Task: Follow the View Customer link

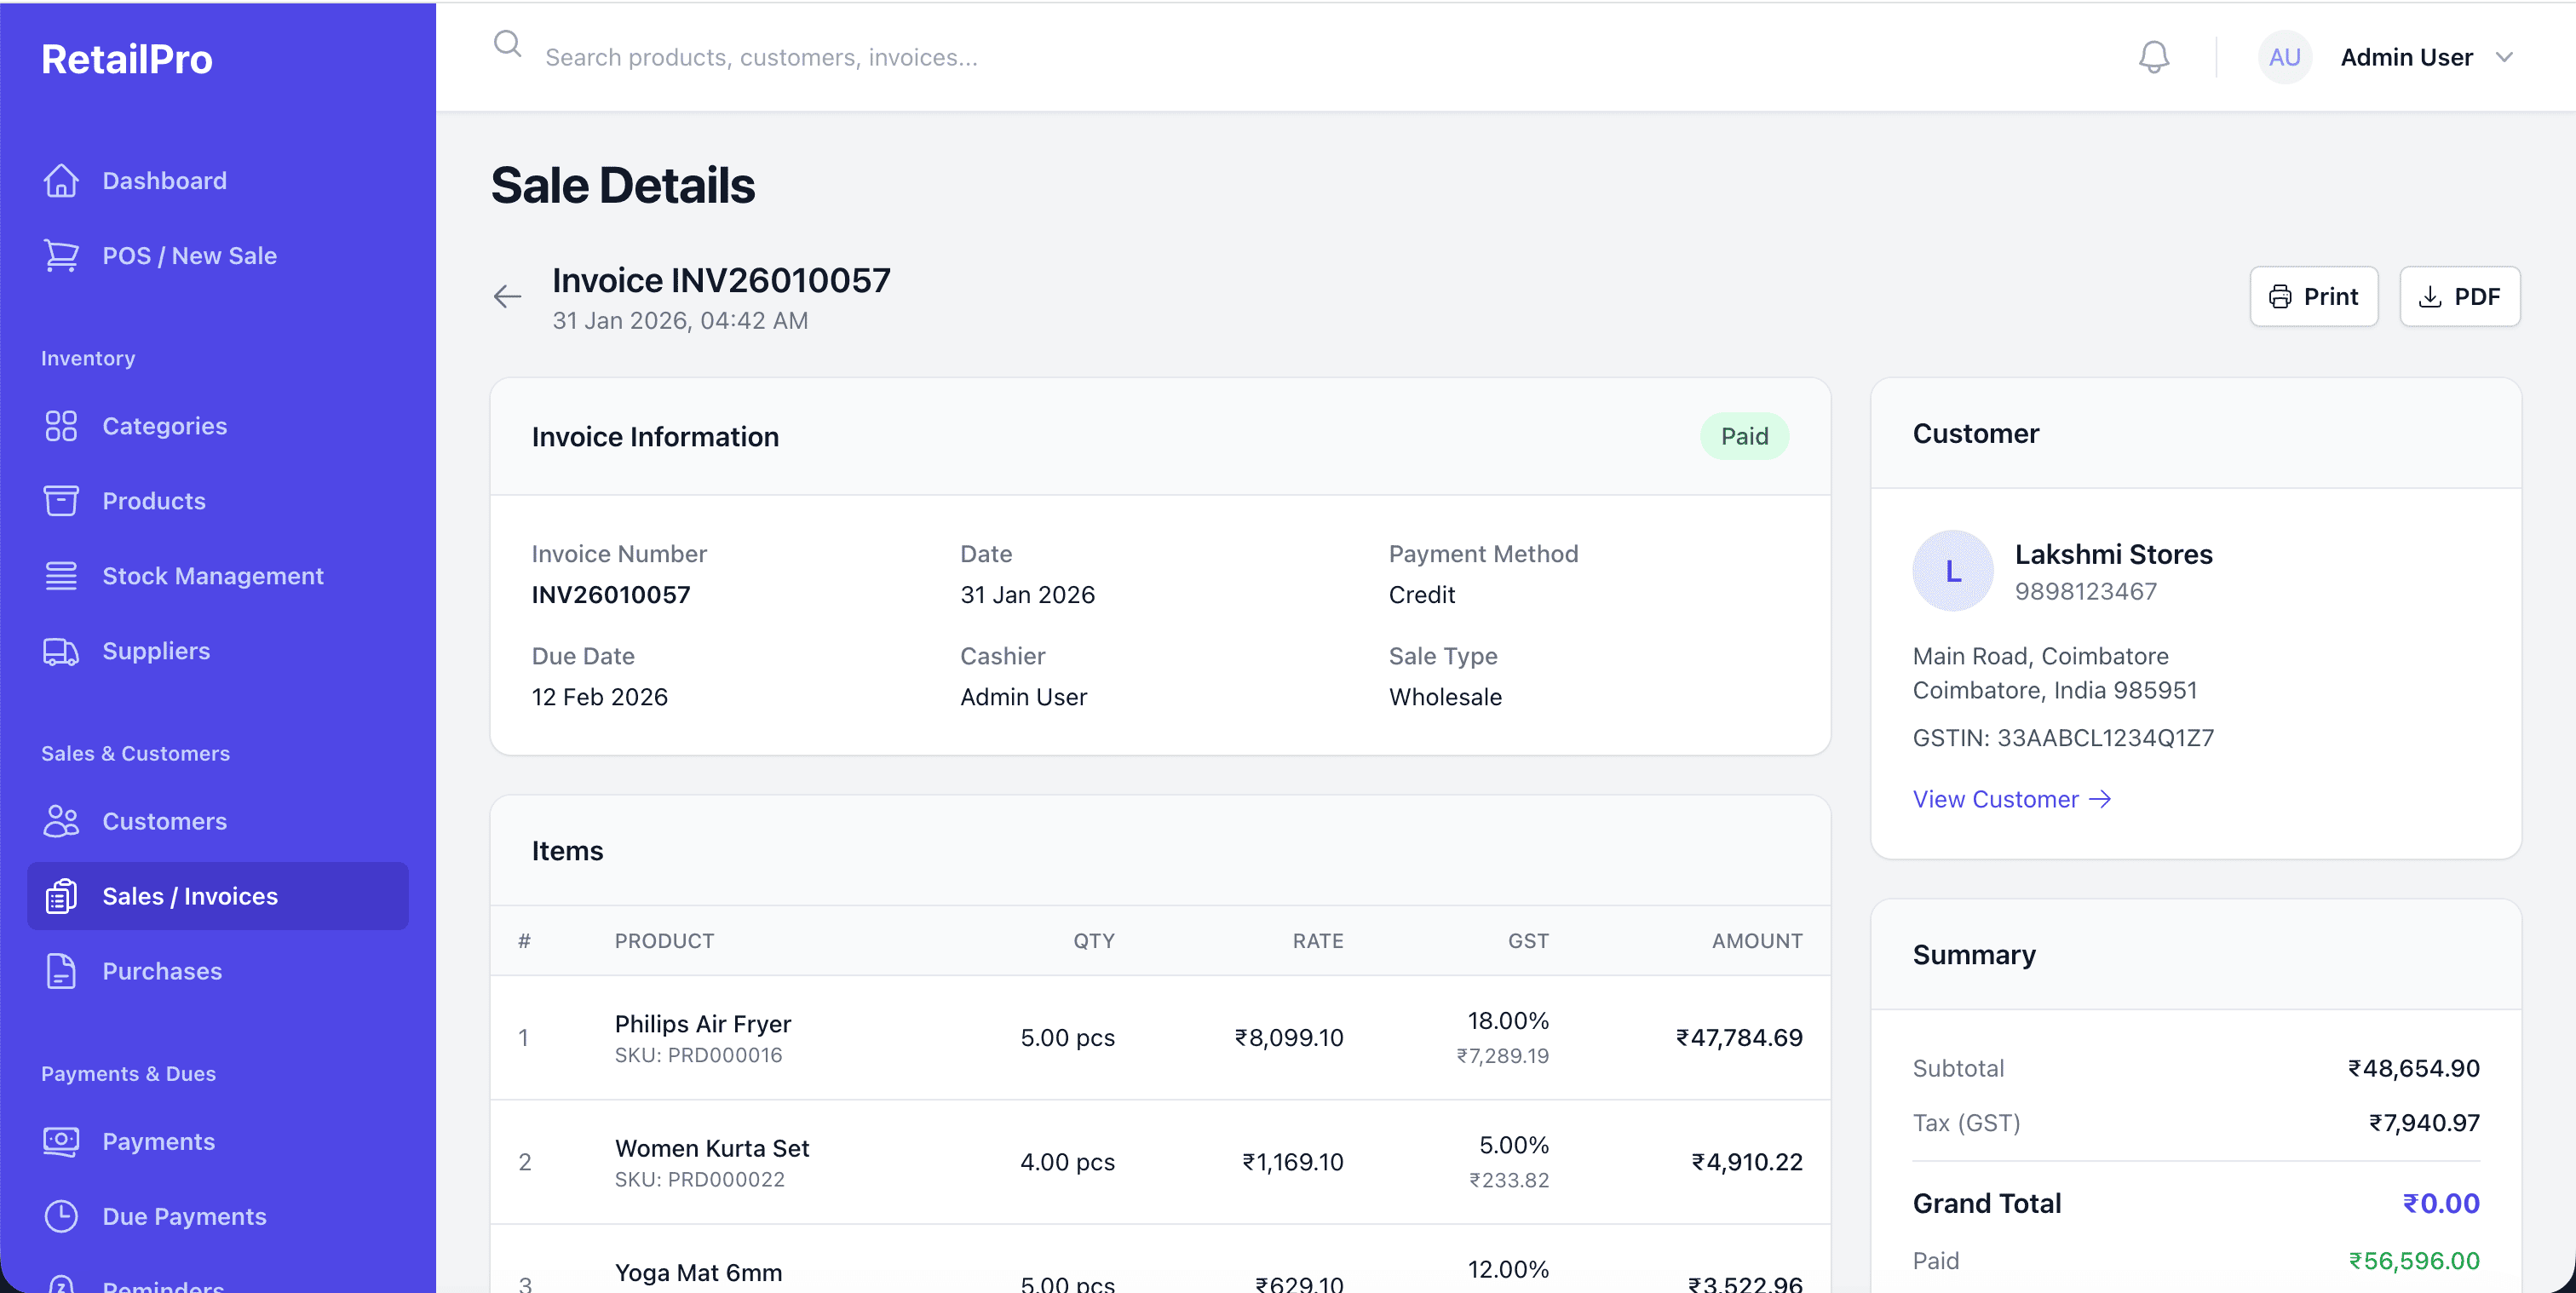Action: click(2011, 799)
